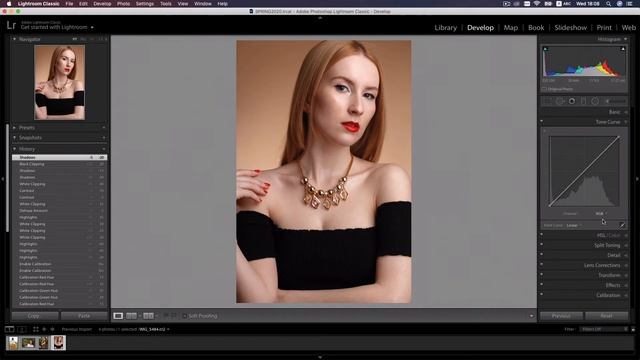640x360 pixels.
Task: Open toolbar content dropdown arrow
Action: pos(531,316)
